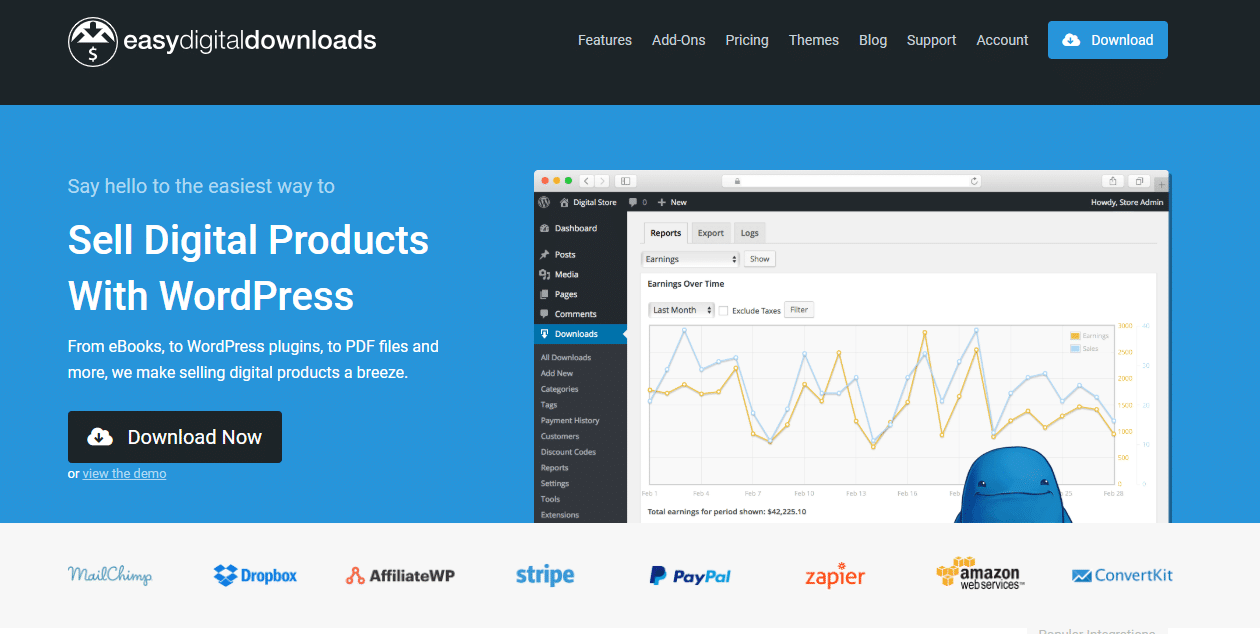Click the Dropbox logo
This screenshot has width=1260, height=634.
pos(255,575)
